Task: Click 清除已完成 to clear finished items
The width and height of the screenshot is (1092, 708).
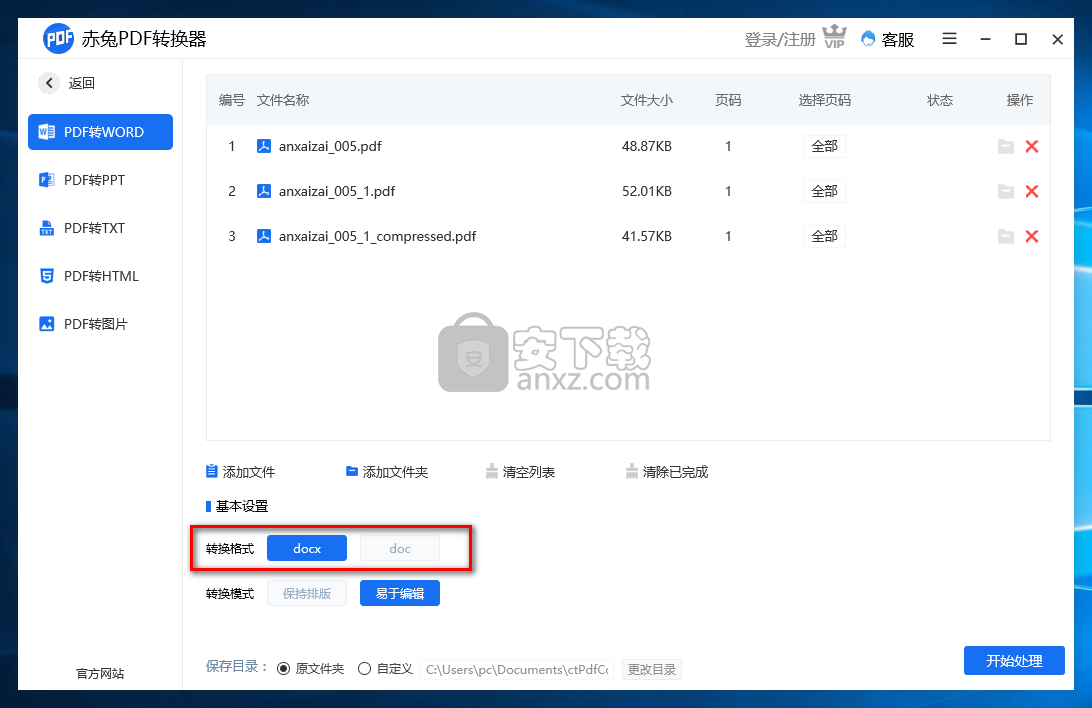Action: [x=667, y=472]
